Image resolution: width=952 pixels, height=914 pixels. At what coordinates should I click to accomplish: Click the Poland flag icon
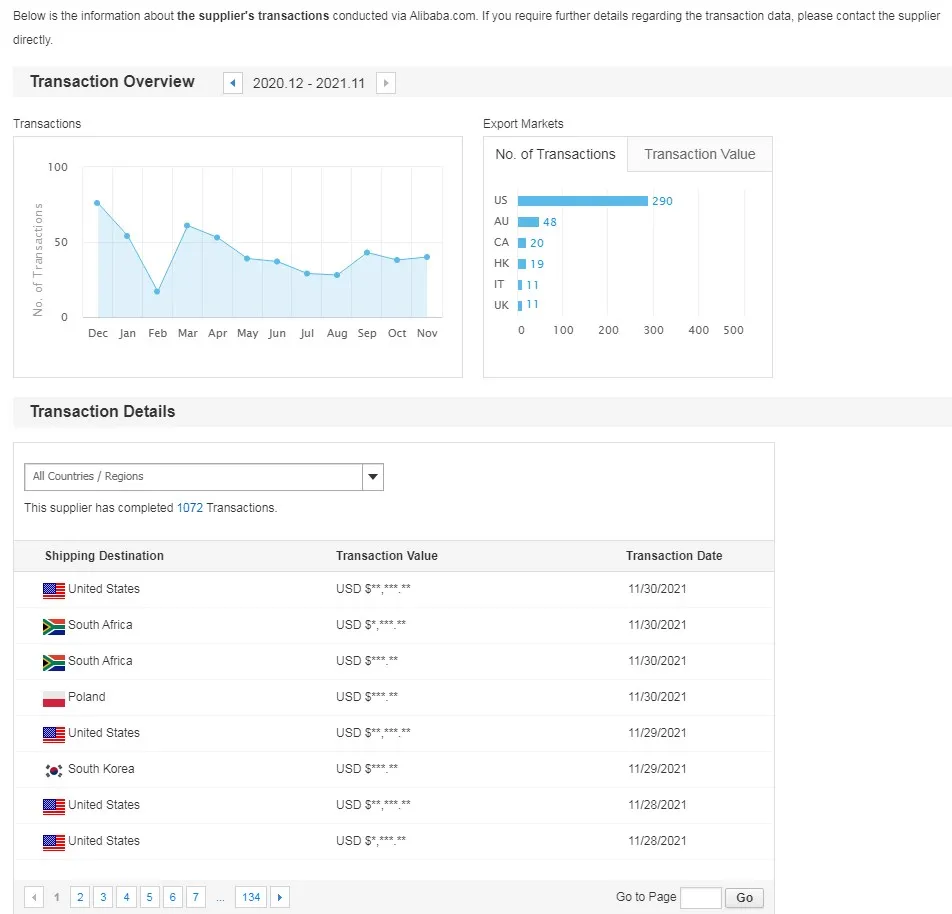[54, 698]
